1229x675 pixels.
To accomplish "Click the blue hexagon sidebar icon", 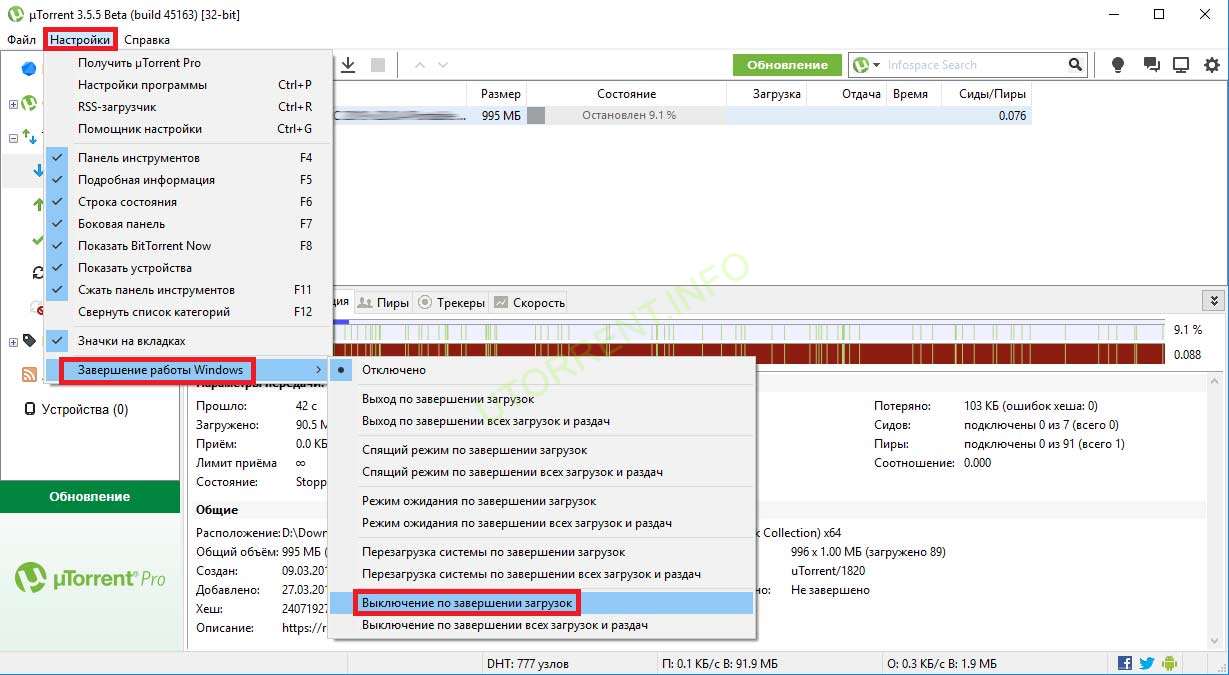I will (x=29, y=69).
